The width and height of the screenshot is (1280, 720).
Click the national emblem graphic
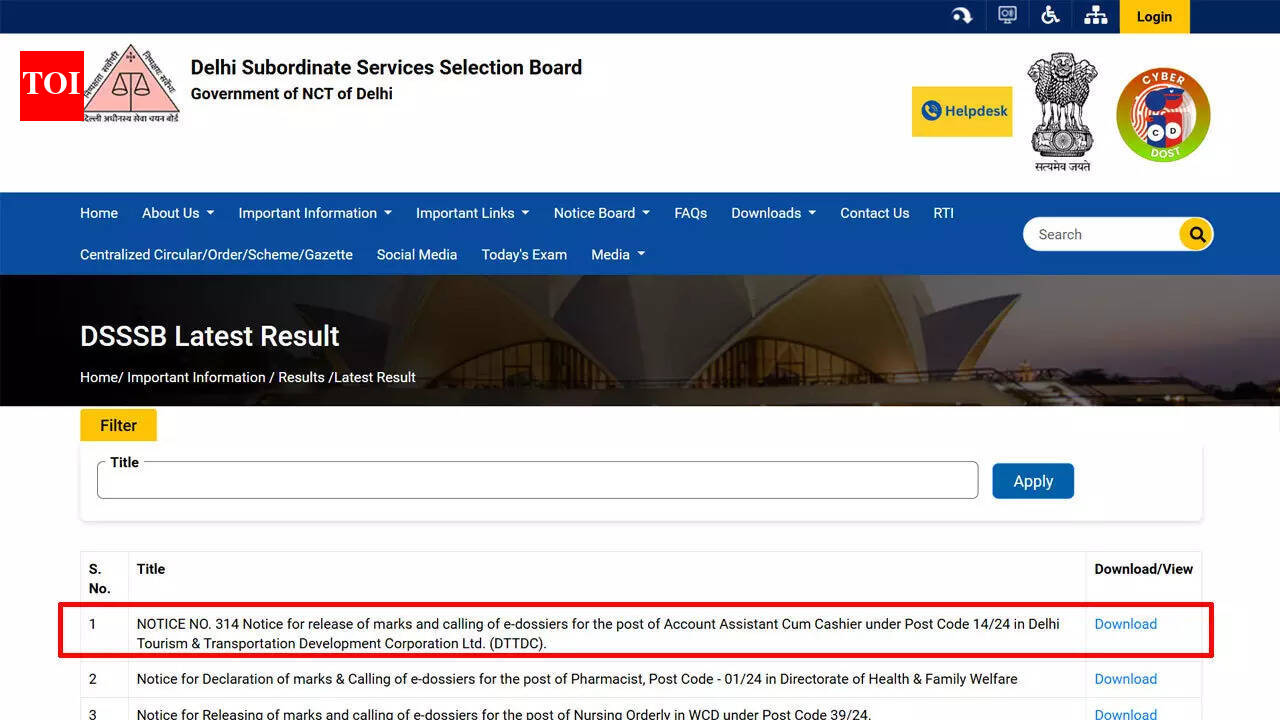pyautogui.click(x=1062, y=110)
